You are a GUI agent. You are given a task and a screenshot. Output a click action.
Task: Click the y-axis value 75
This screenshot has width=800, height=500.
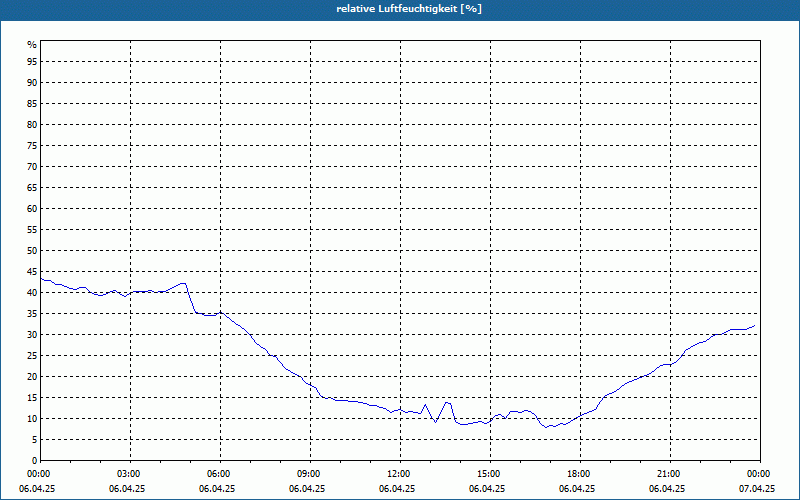pyautogui.click(x=32, y=146)
